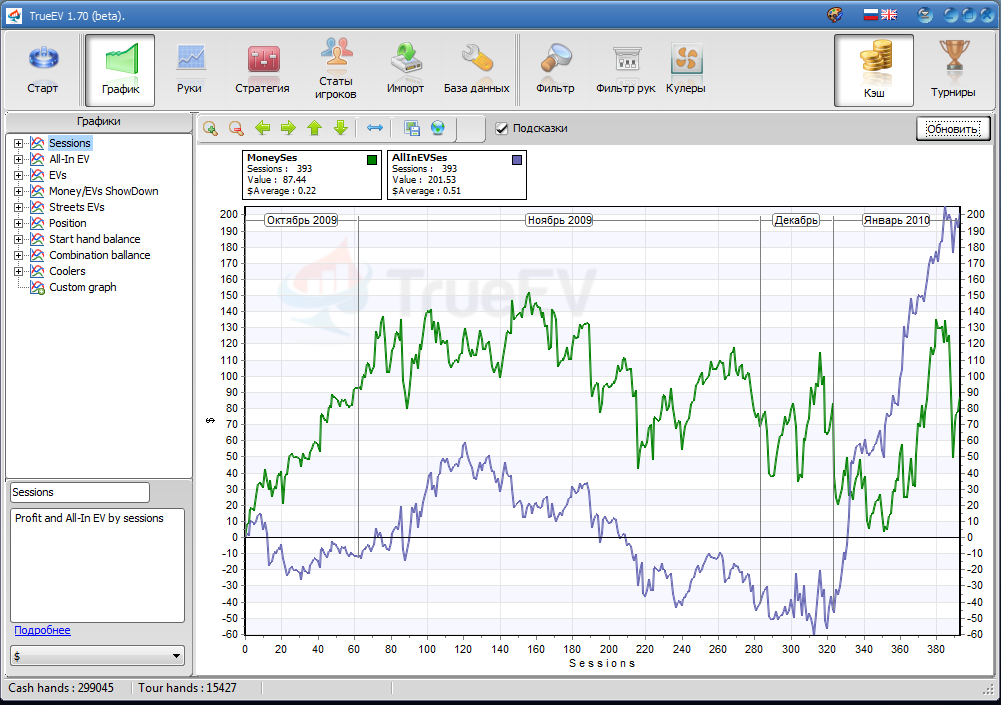Open the Статы игроков panel
Viewport: 1001px width, 705px height.
[x=335, y=65]
